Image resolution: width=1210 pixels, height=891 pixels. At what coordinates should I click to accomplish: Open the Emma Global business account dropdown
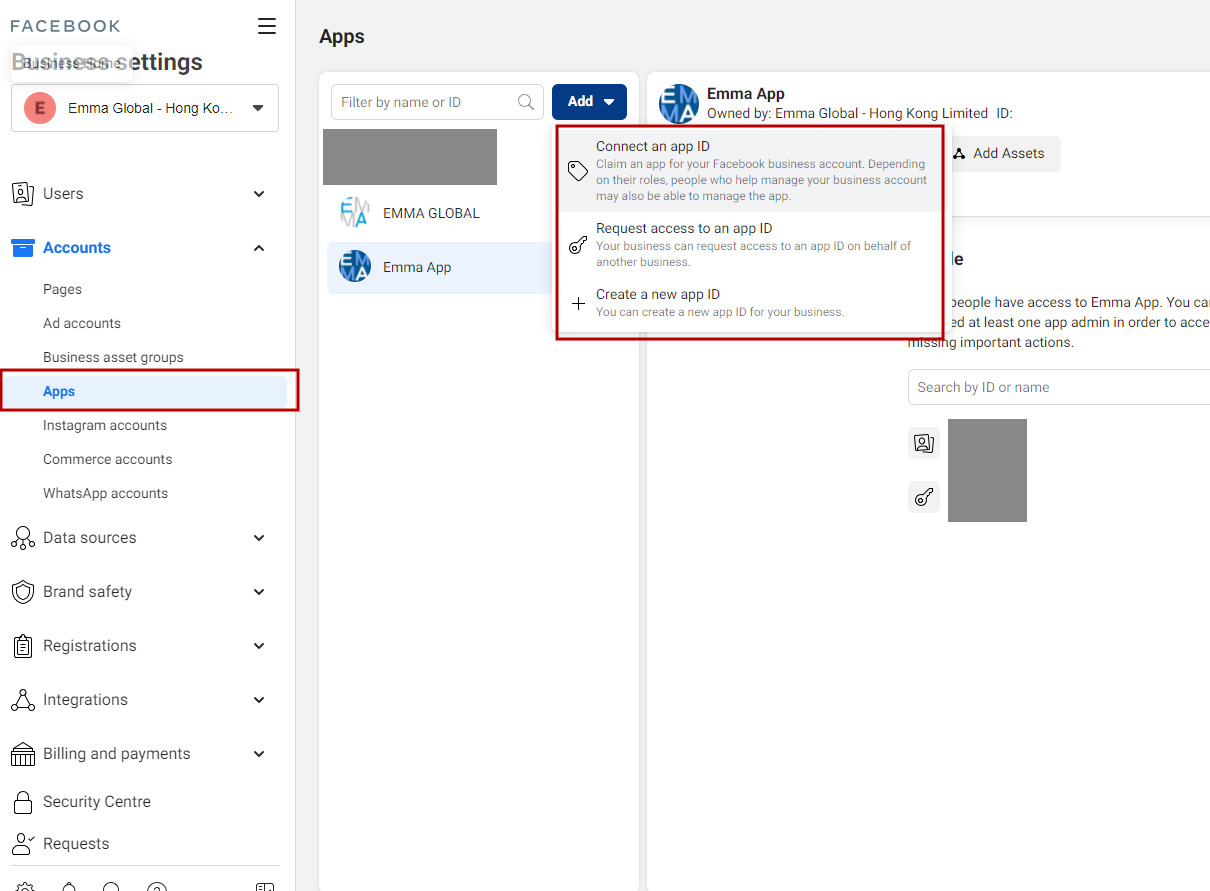(145, 108)
